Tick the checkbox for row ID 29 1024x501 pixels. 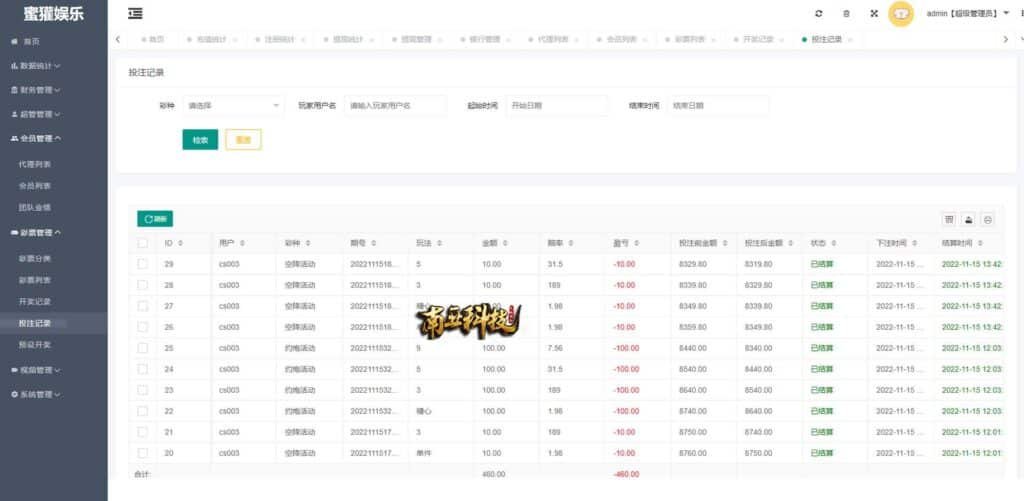point(143,264)
